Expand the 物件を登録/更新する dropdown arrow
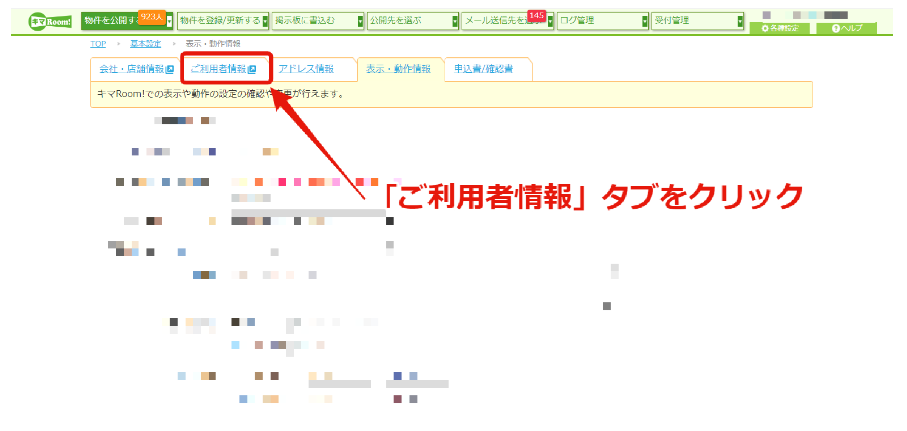This screenshot has height=431, width=907. tap(266, 21)
